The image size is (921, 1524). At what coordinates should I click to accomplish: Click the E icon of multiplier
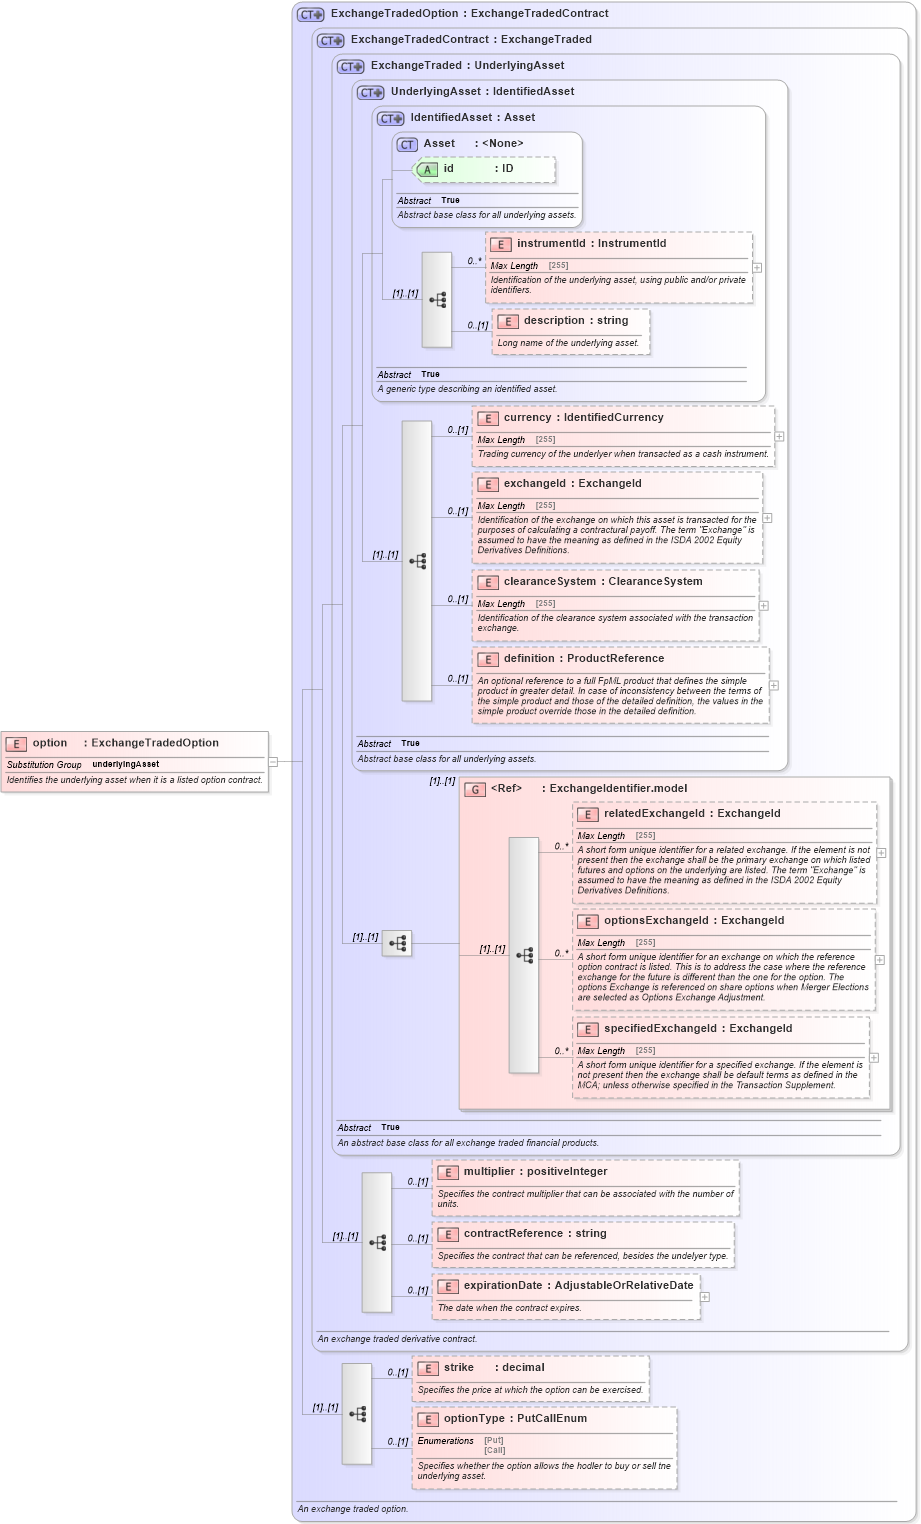(x=448, y=1172)
